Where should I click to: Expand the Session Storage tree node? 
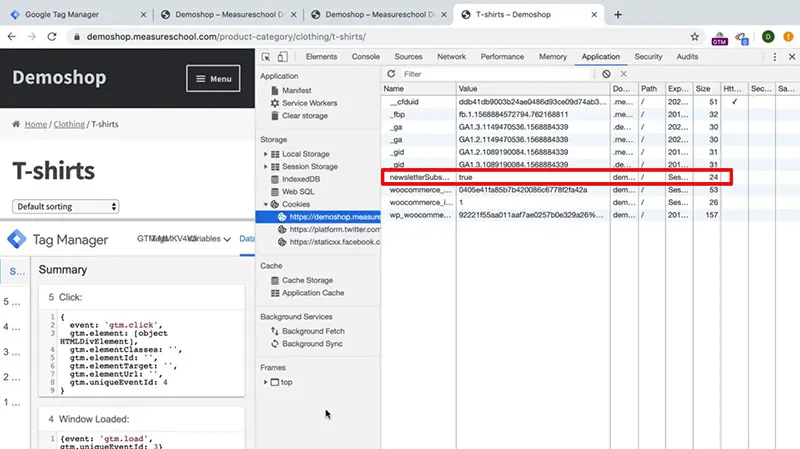pos(265,167)
